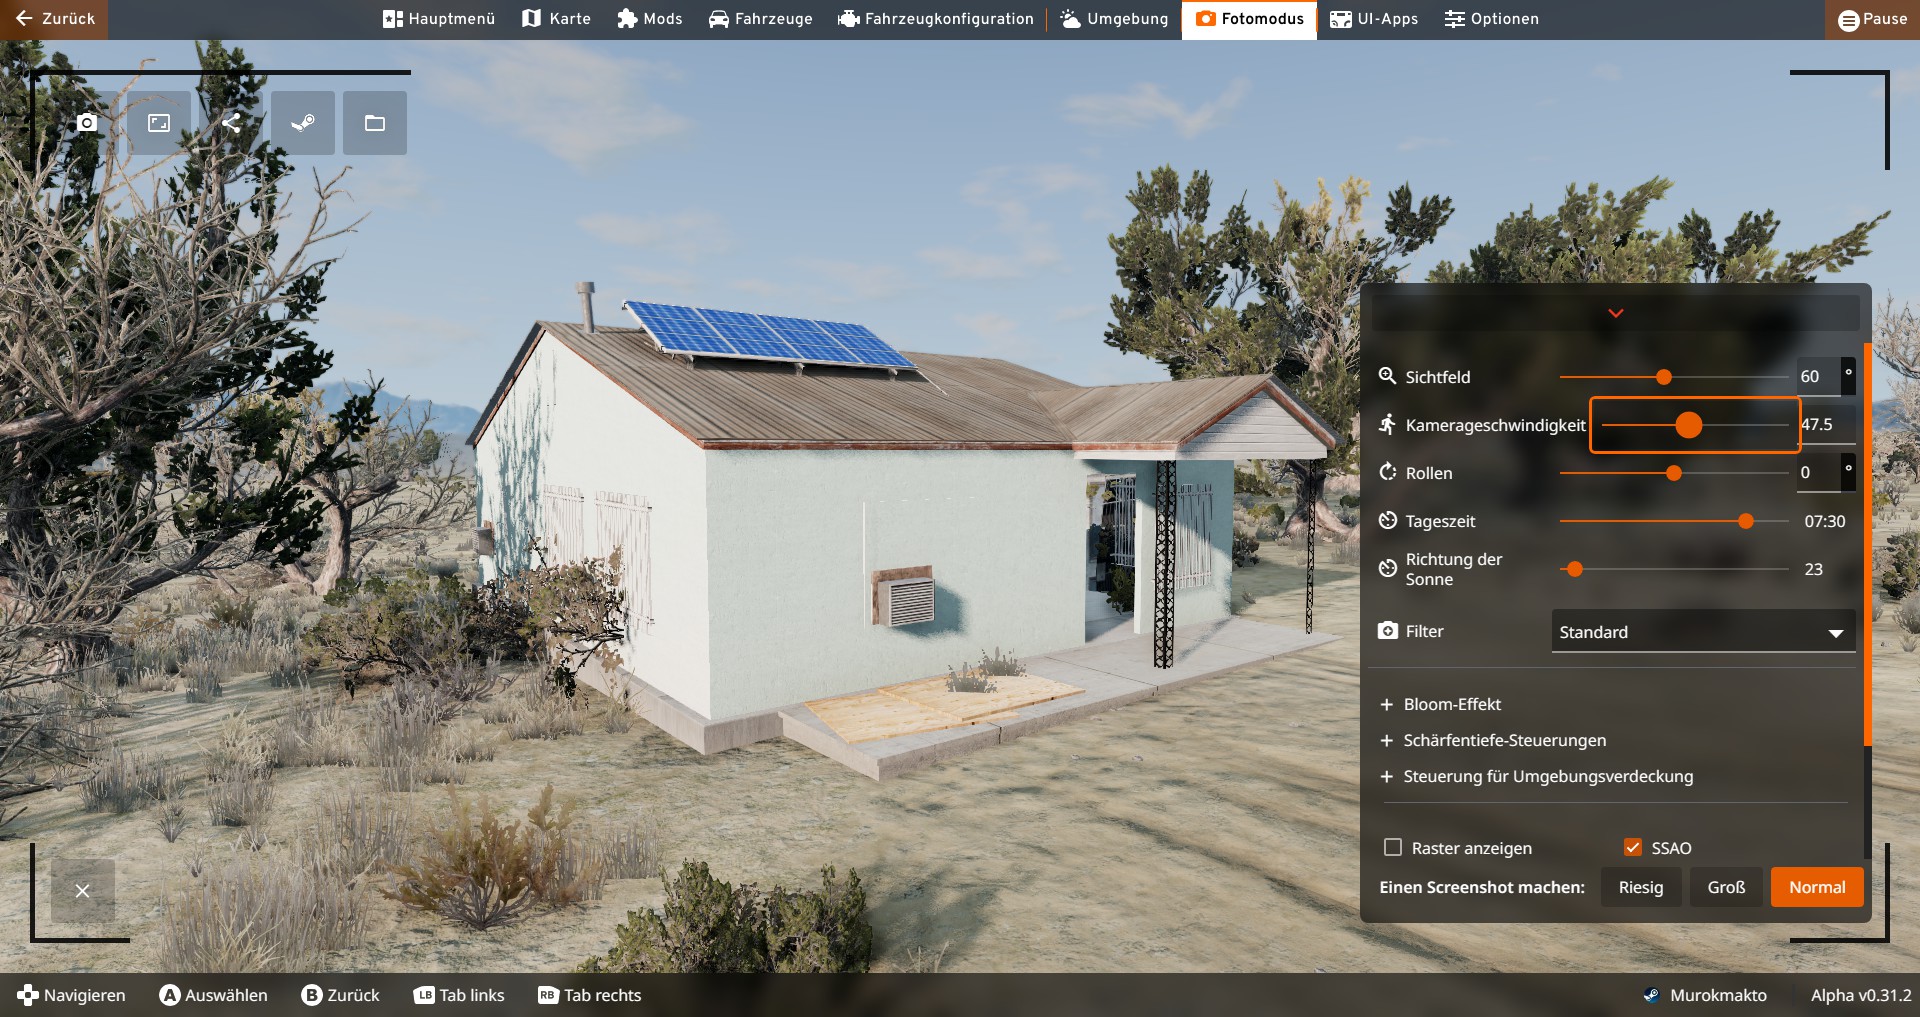
Task: Adjust the Sichtfeld slider
Action: pos(1674,377)
